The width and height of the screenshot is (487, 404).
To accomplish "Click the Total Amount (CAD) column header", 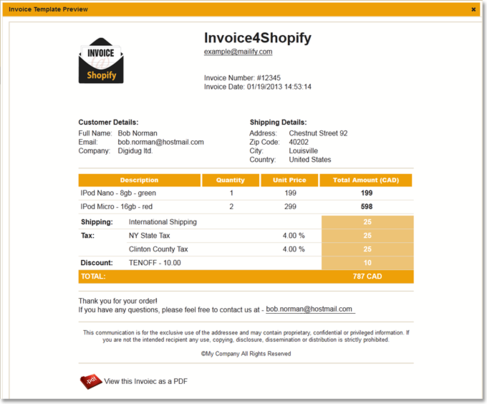I will (x=366, y=180).
